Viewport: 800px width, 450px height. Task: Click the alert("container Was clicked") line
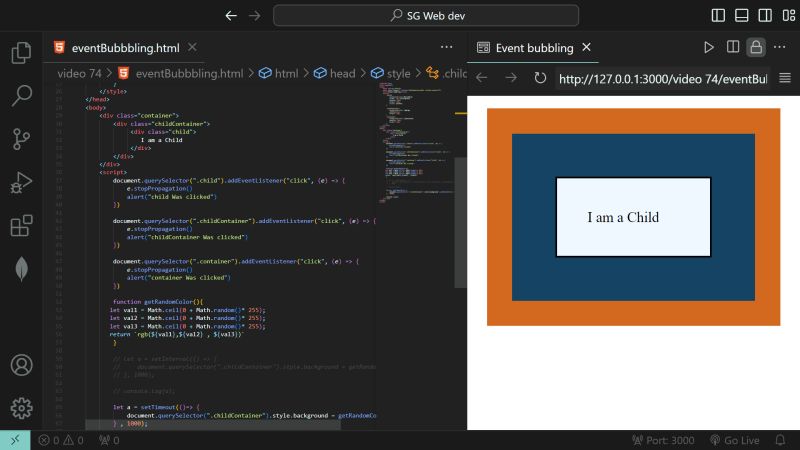pyautogui.click(x=179, y=278)
